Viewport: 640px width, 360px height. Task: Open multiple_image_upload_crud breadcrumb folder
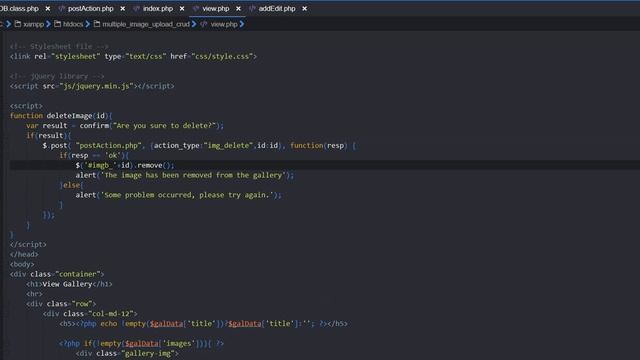pyautogui.click(x=146, y=24)
